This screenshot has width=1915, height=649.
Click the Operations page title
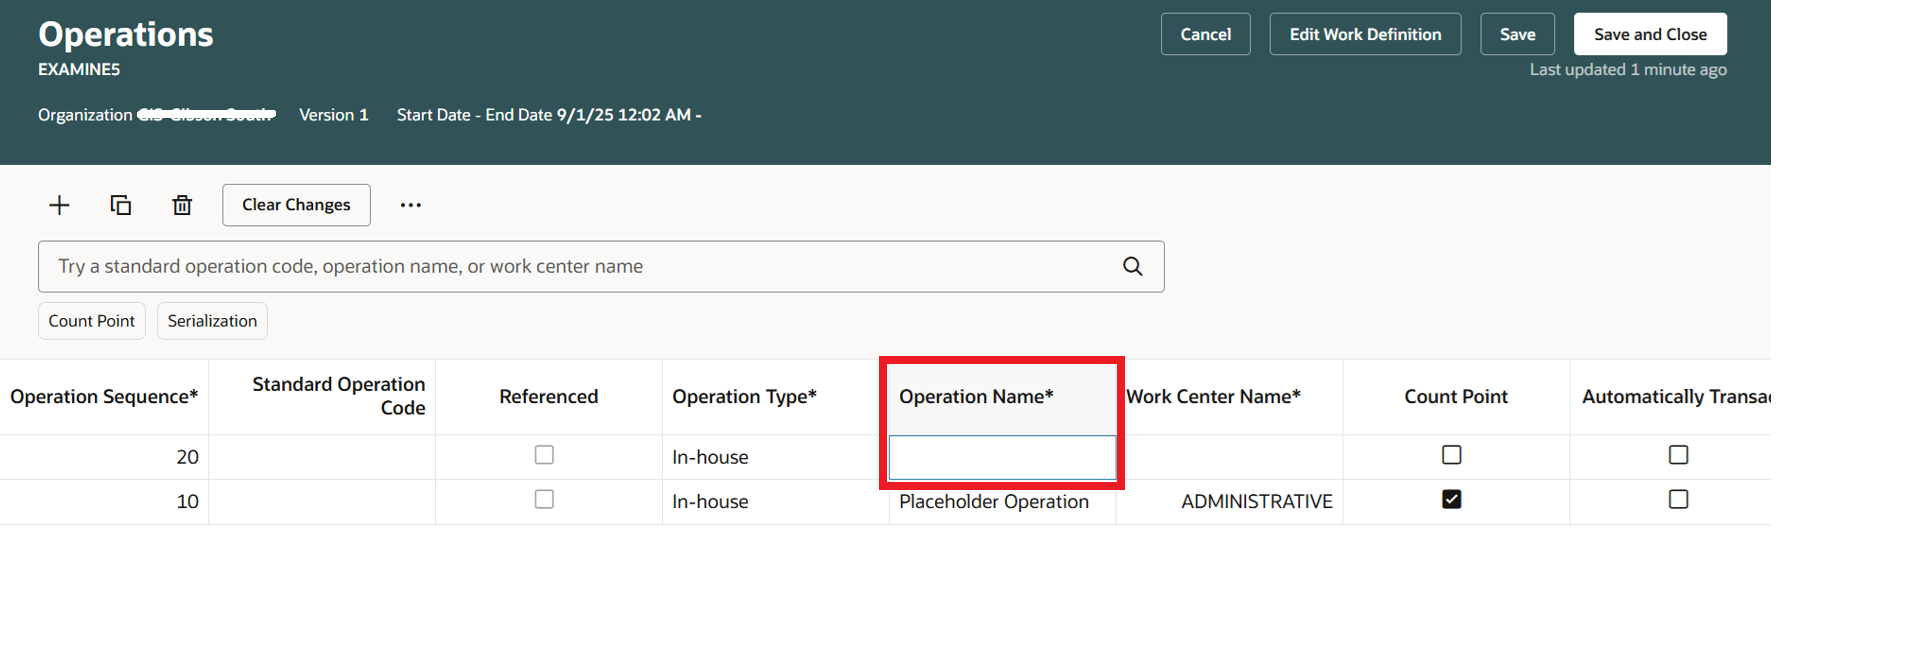(126, 34)
